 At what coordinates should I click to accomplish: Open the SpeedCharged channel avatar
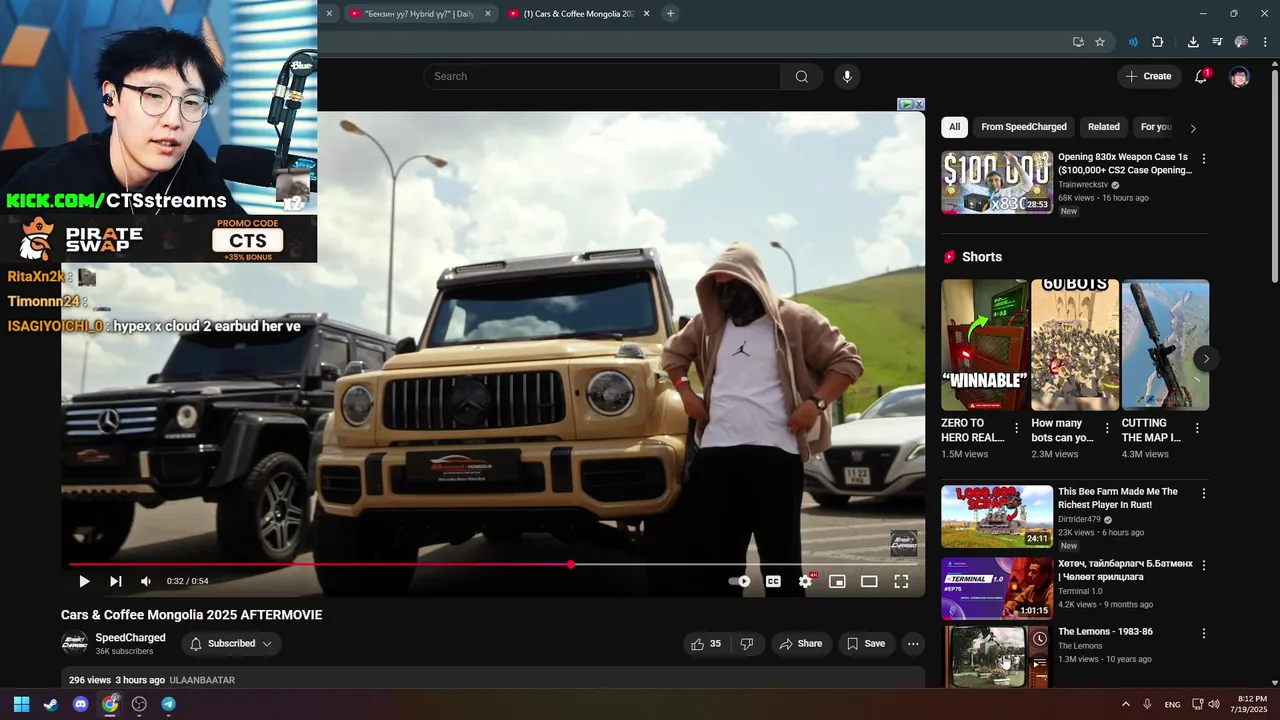pos(74,644)
